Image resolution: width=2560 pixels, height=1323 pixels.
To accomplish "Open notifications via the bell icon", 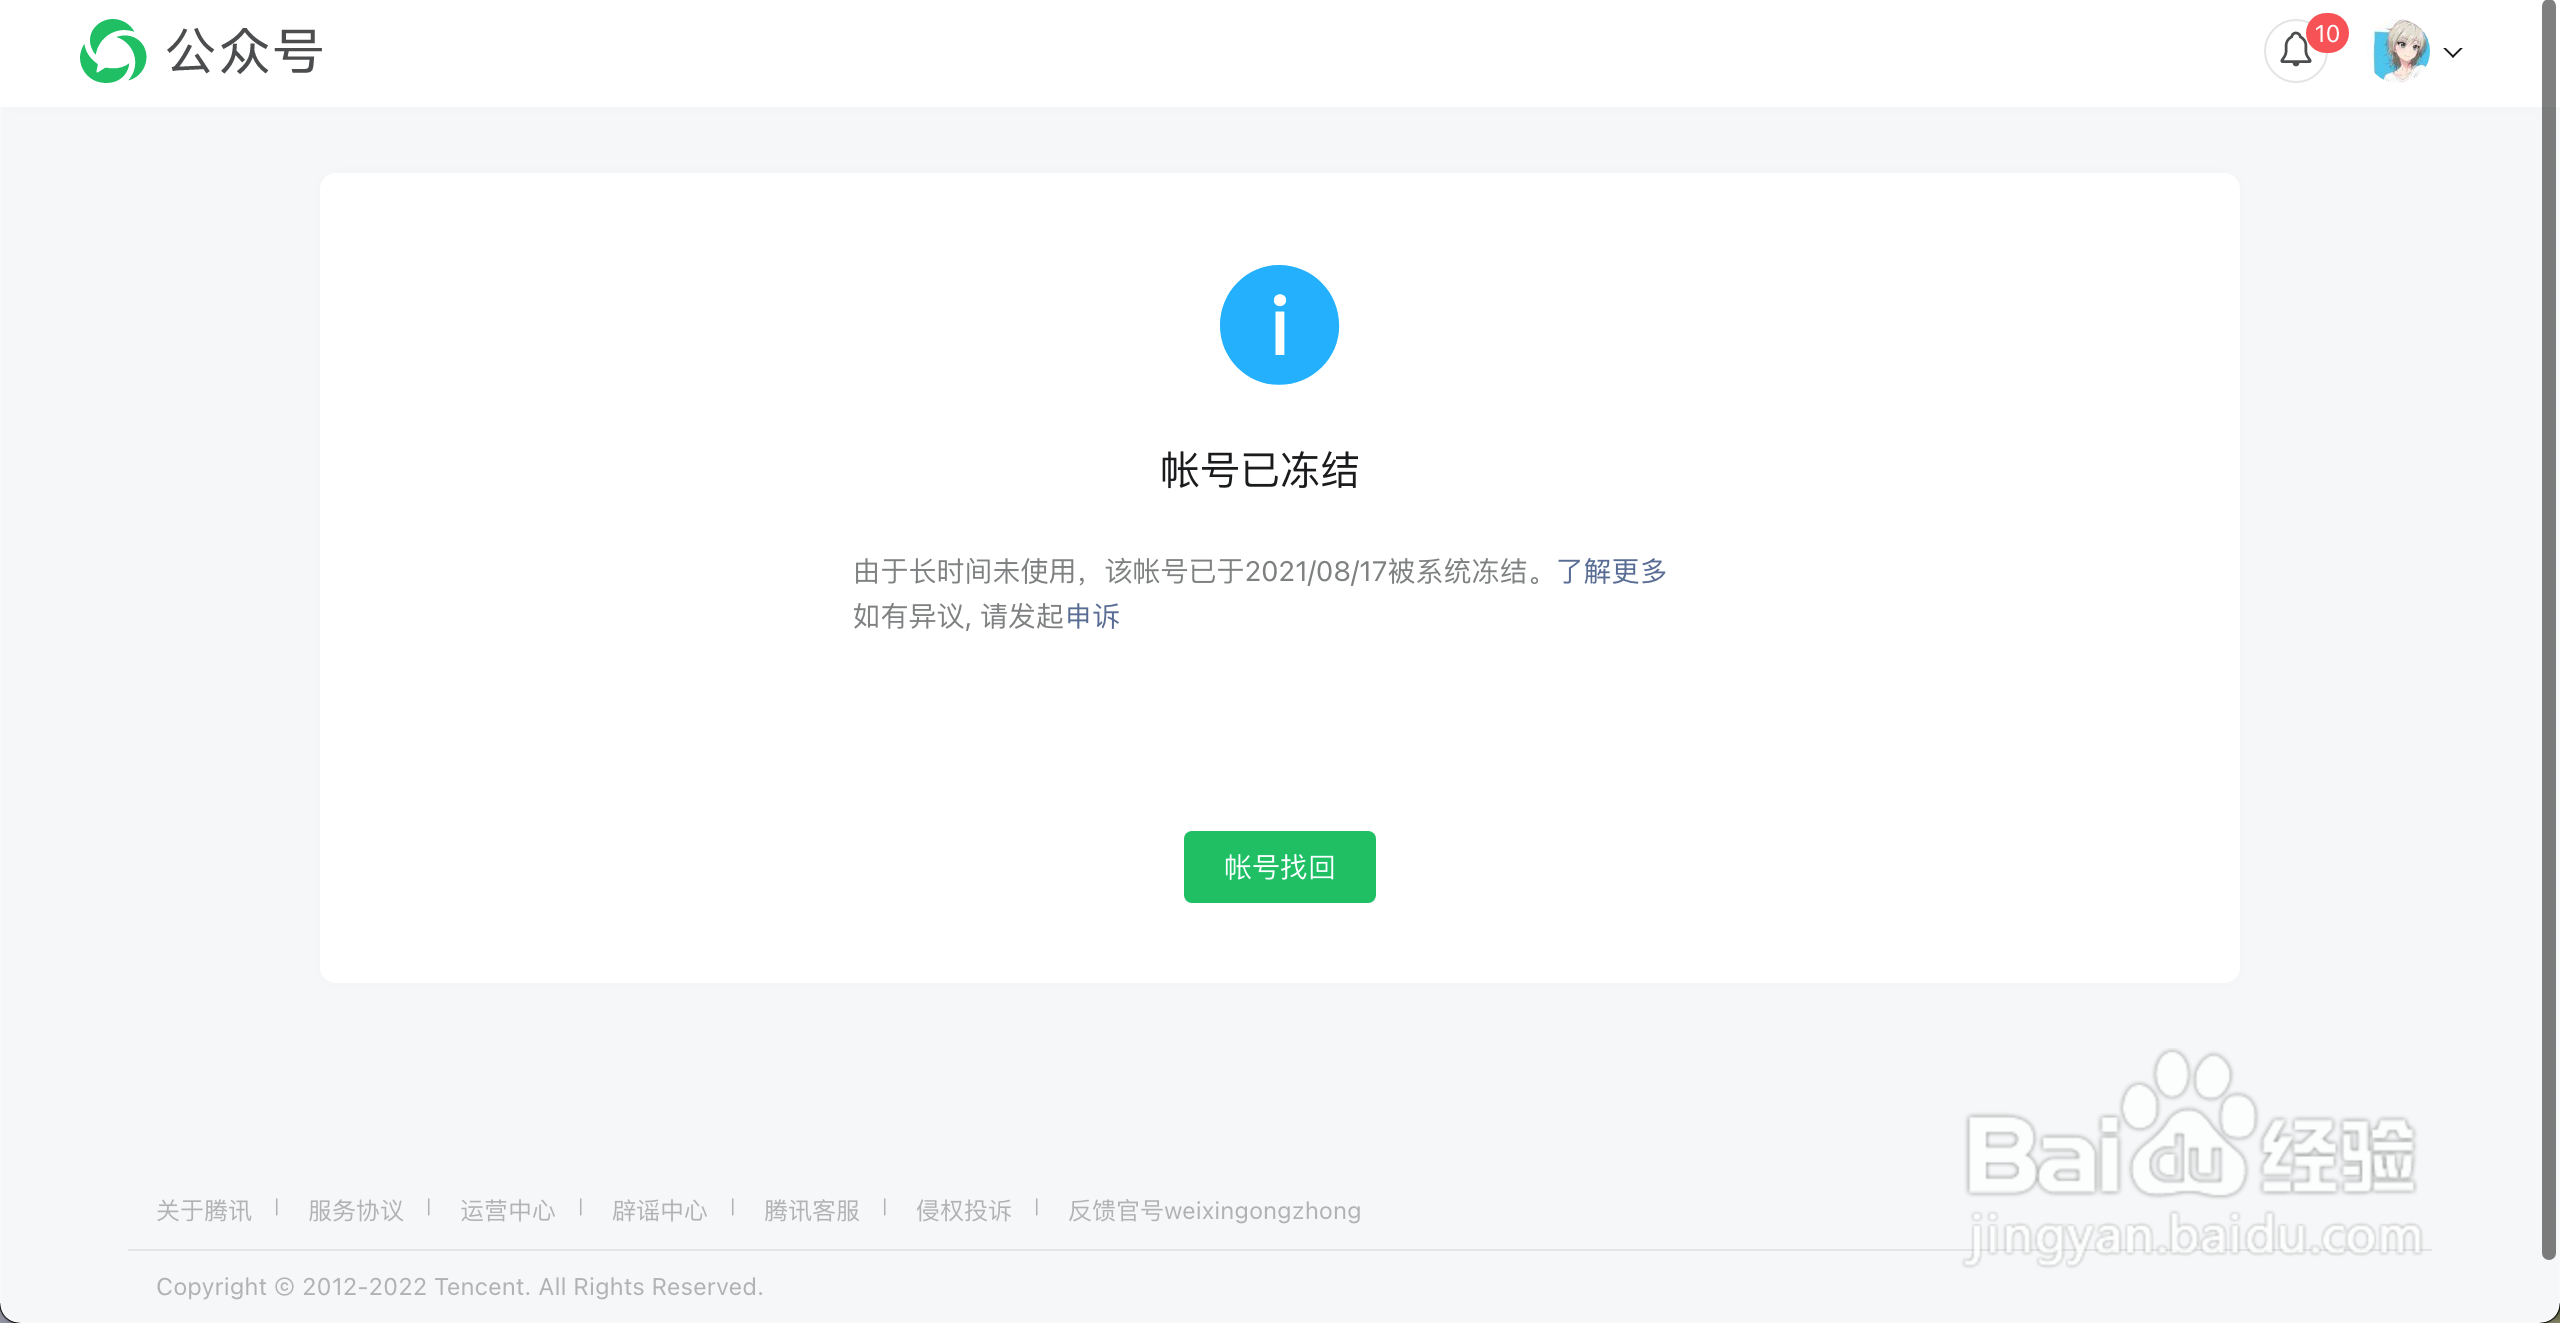I will 2295,49.
